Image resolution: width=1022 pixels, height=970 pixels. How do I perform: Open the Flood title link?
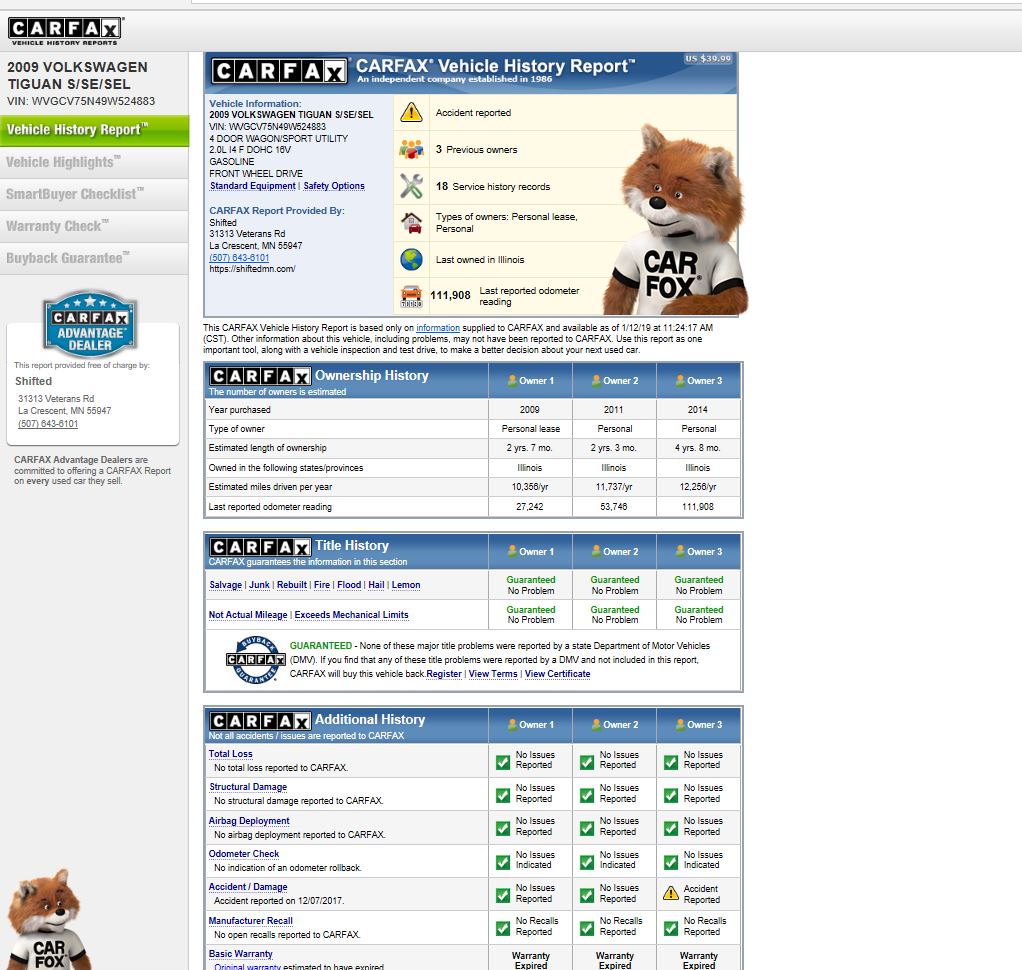coord(349,585)
